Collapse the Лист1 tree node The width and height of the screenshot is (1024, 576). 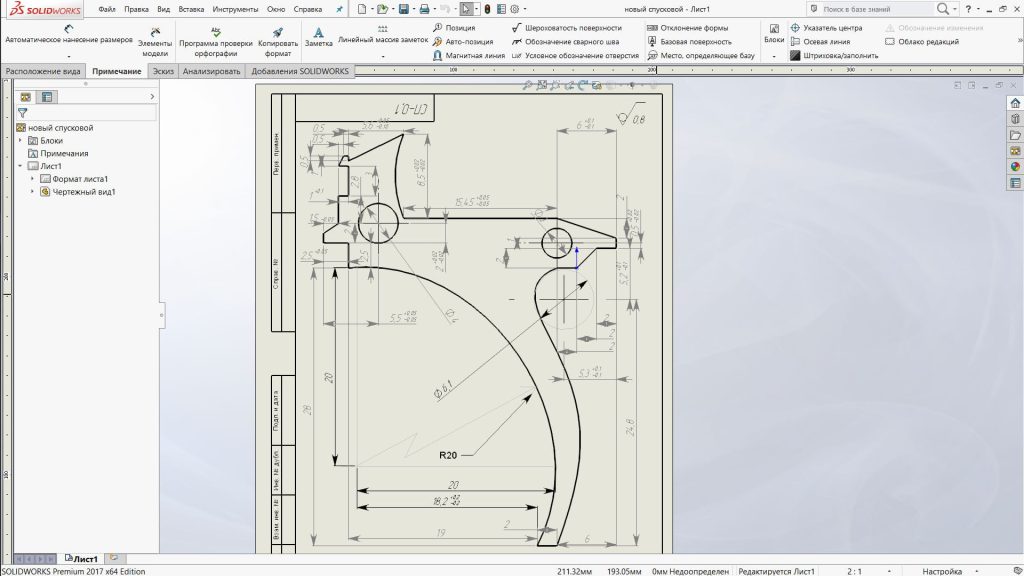coord(20,166)
